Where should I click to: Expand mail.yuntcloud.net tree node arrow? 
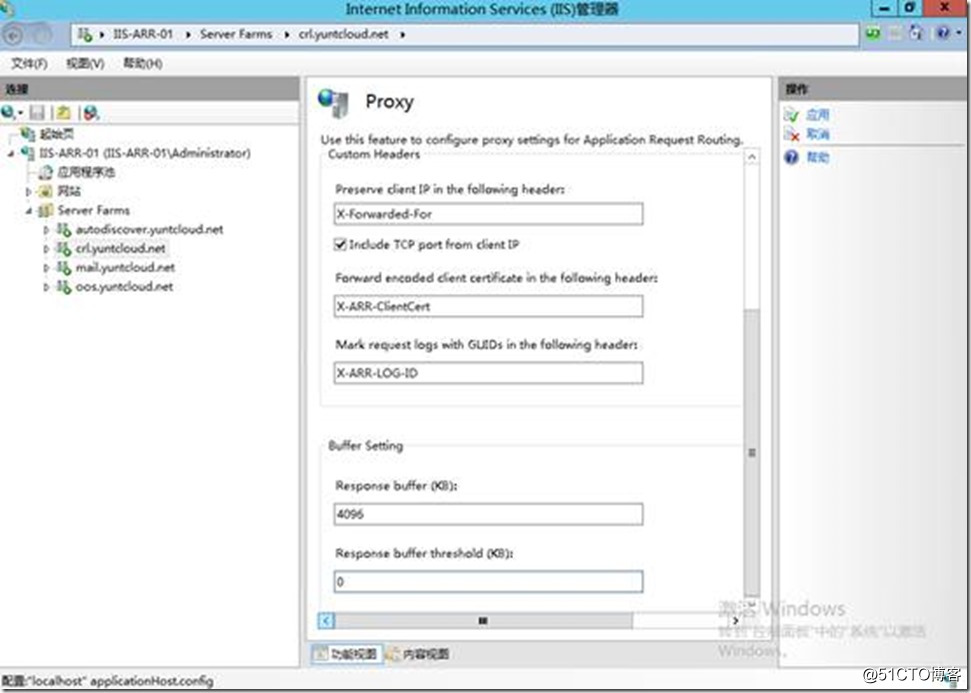tap(46, 269)
